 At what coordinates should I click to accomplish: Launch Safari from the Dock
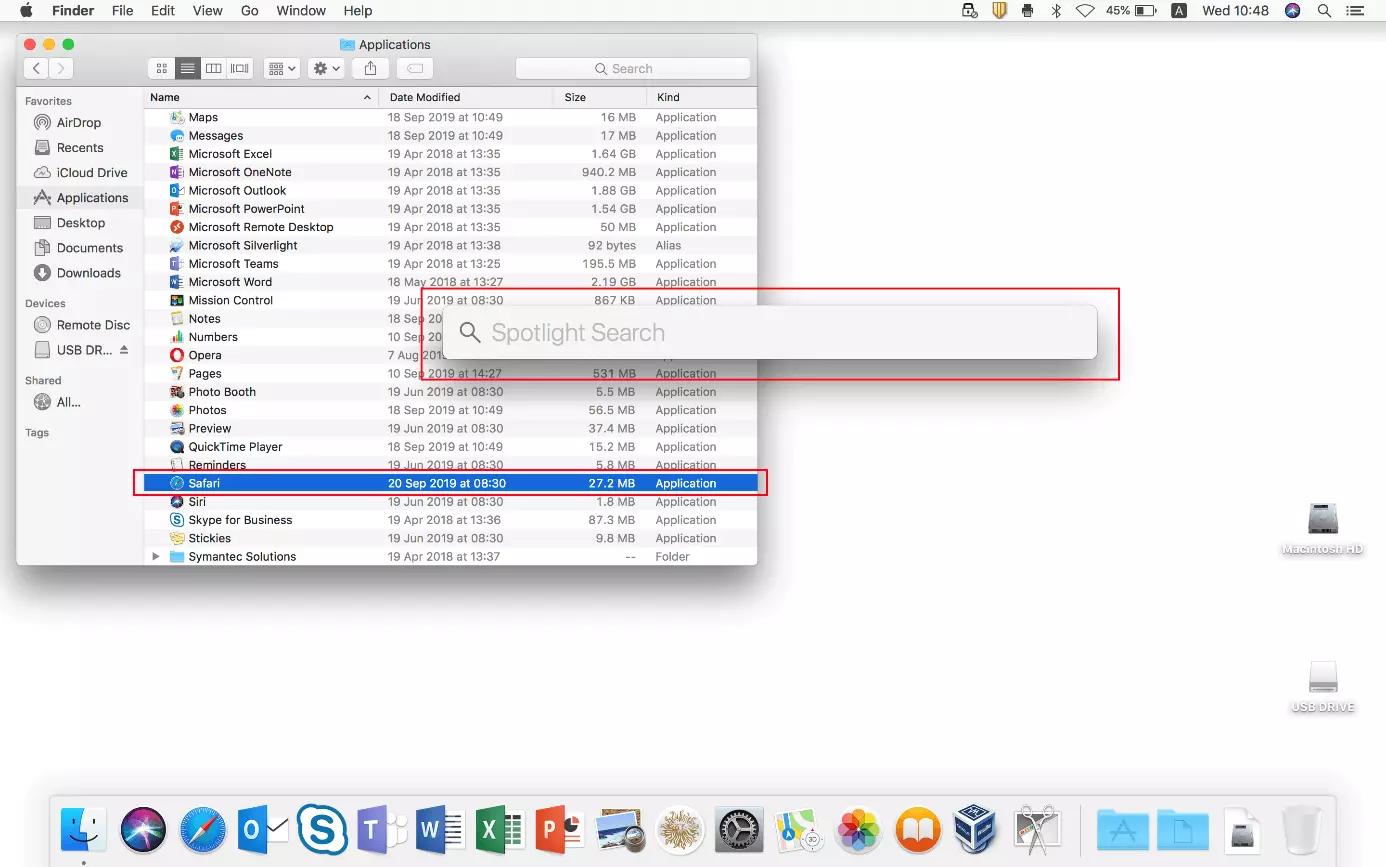203,829
